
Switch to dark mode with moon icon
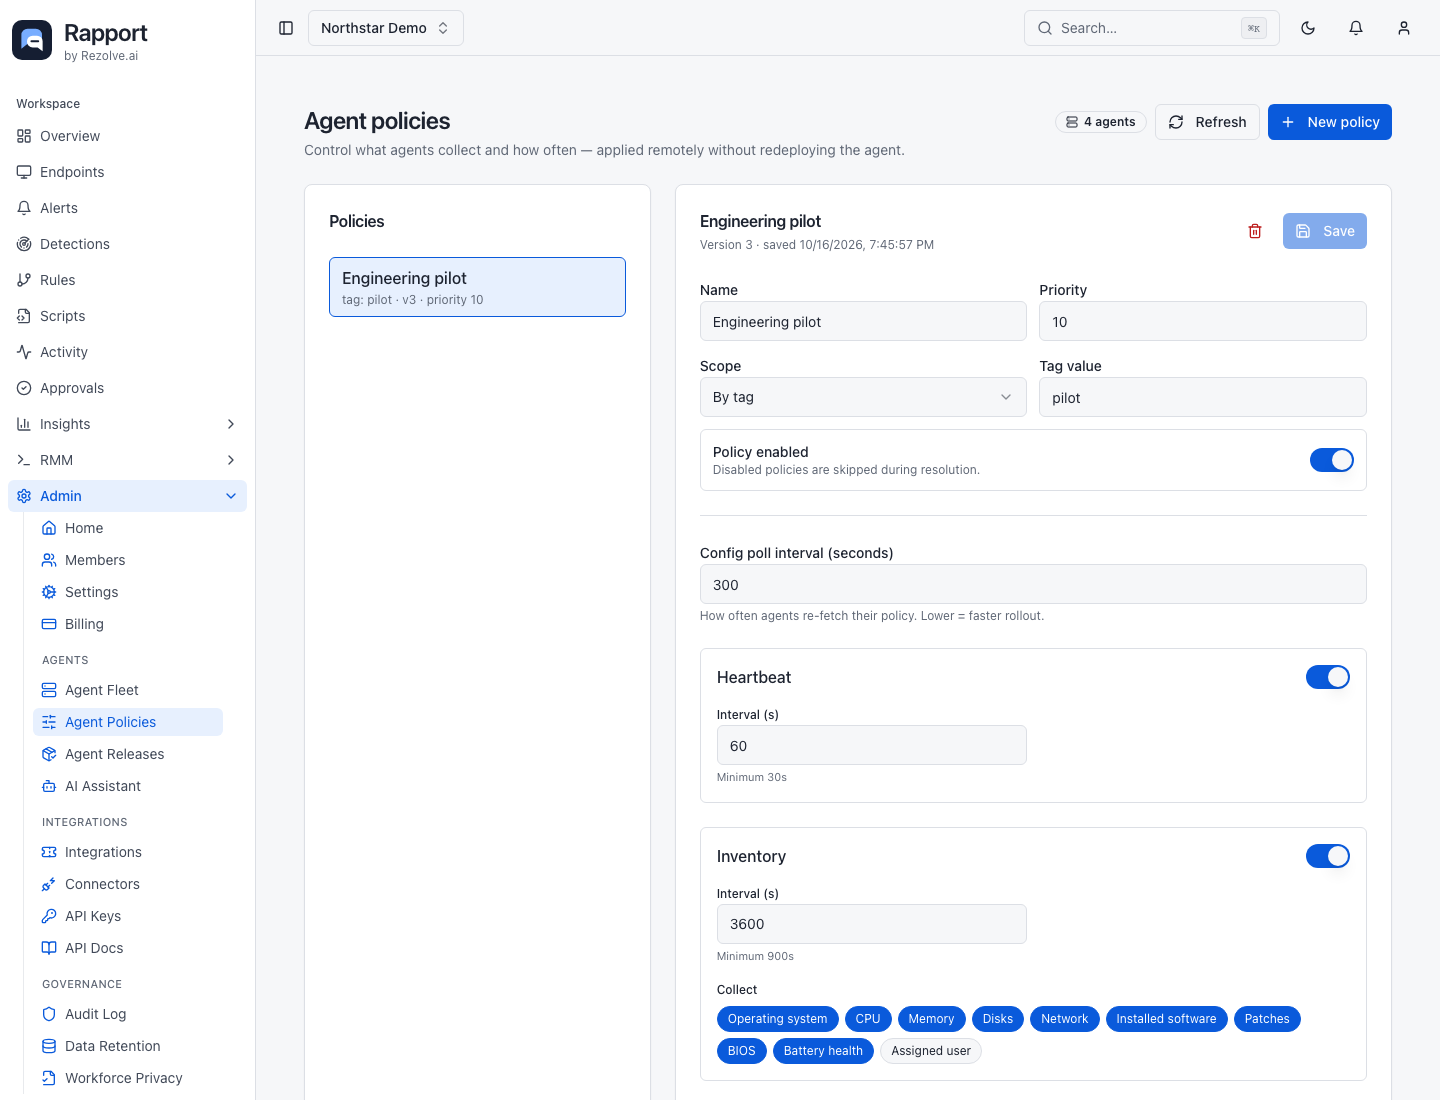[1308, 28]
